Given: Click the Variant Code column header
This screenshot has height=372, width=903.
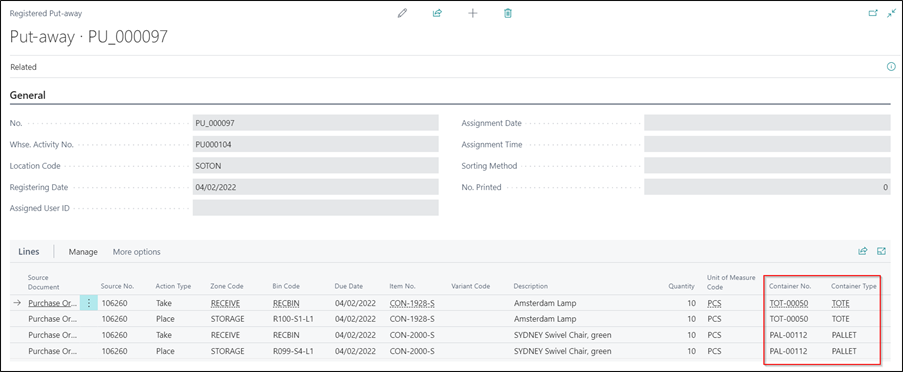Looking at the screenshot, I should [471, 286].
